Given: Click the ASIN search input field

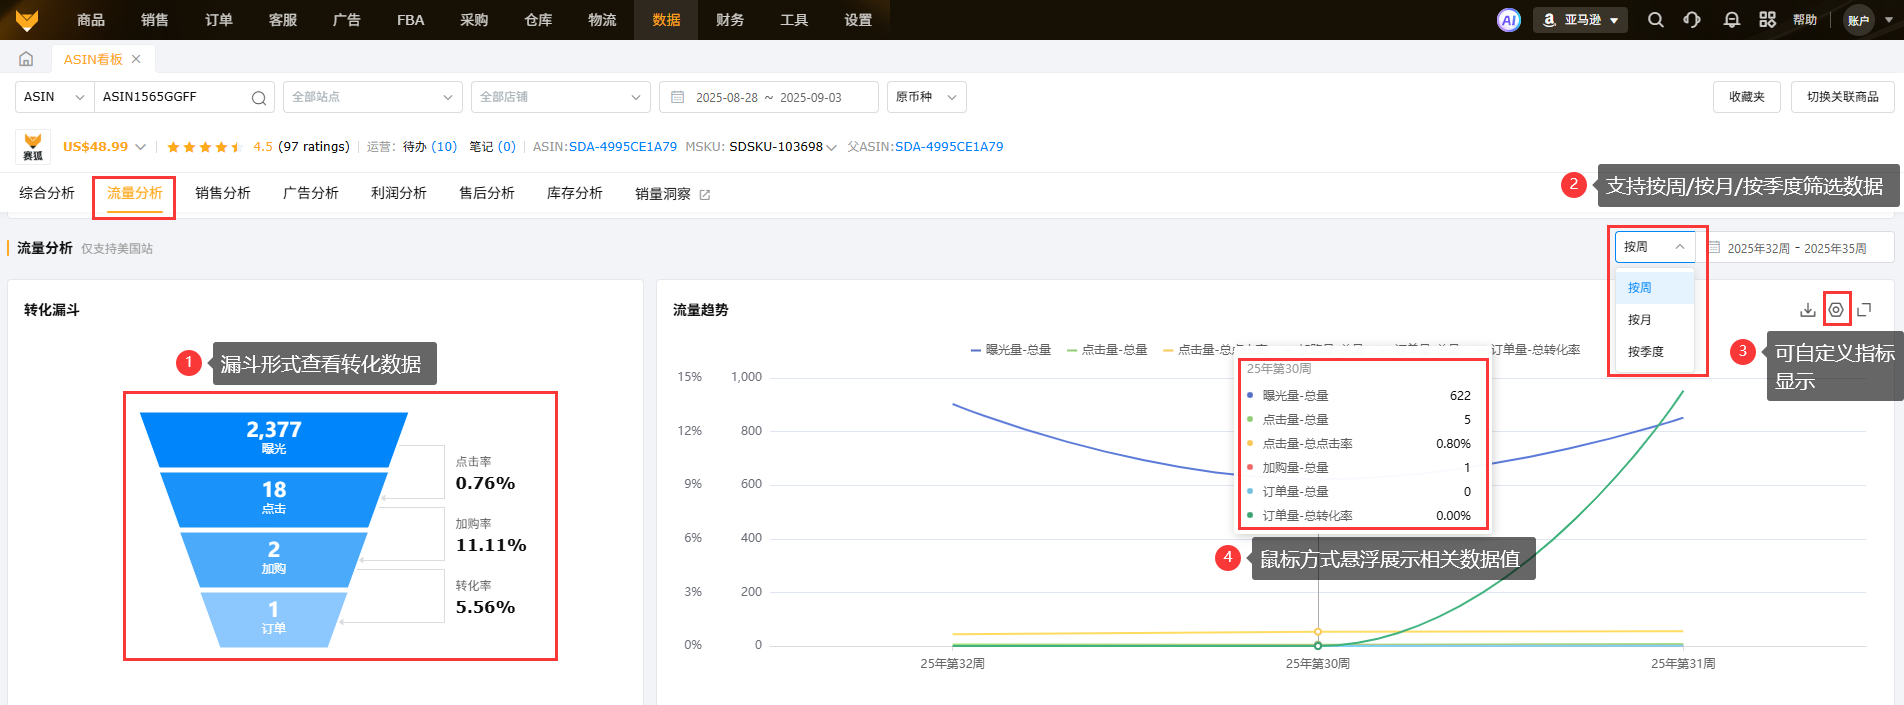Looking at the screenshot, I should click(172, 97).
